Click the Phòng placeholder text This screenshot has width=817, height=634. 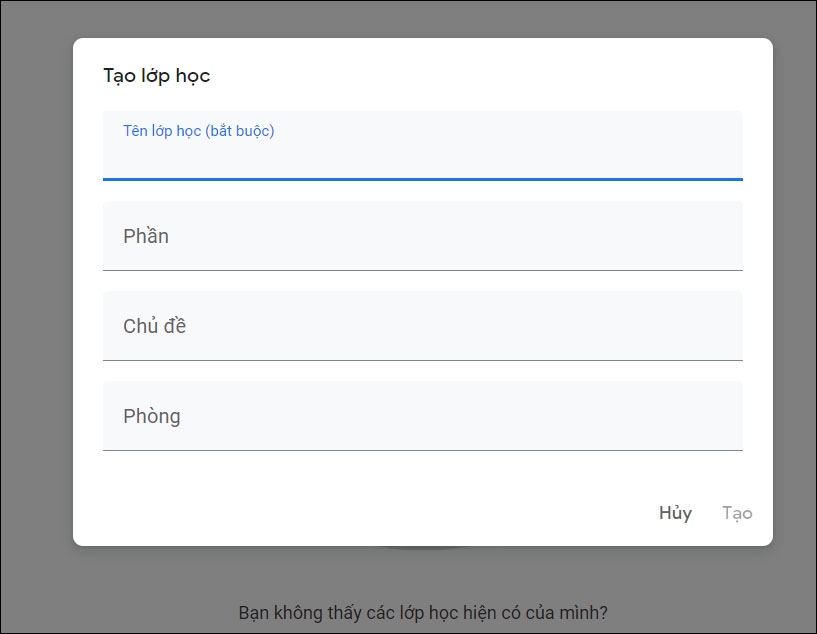coord(150,415)
